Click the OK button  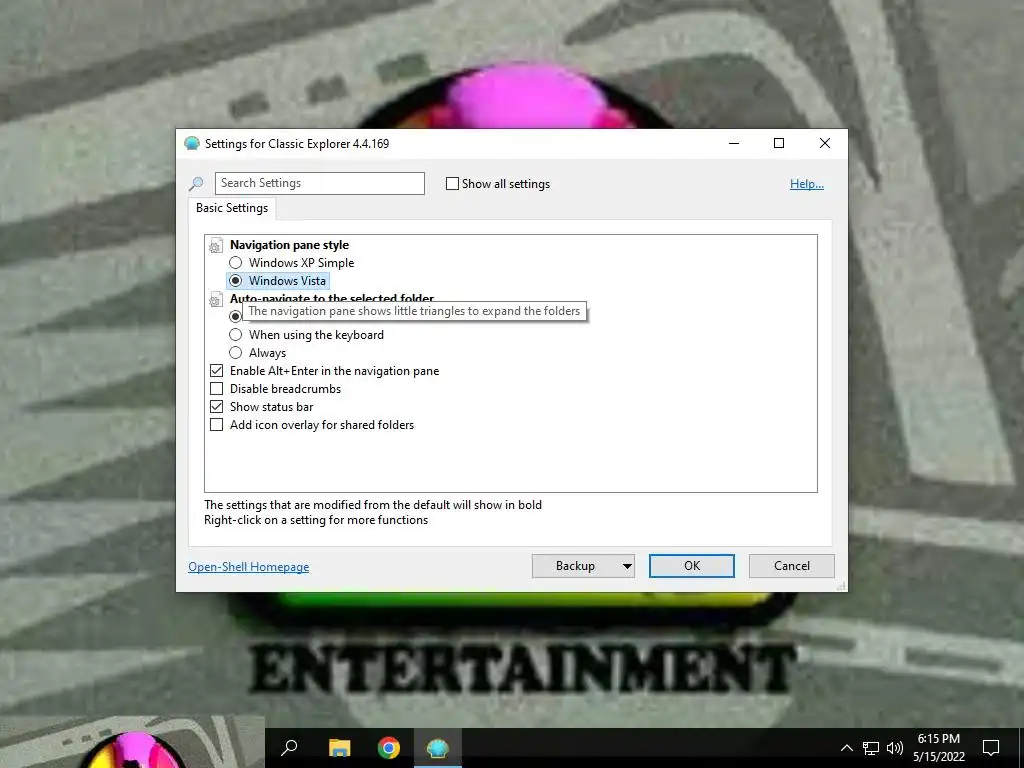click(x=692, y=566)
